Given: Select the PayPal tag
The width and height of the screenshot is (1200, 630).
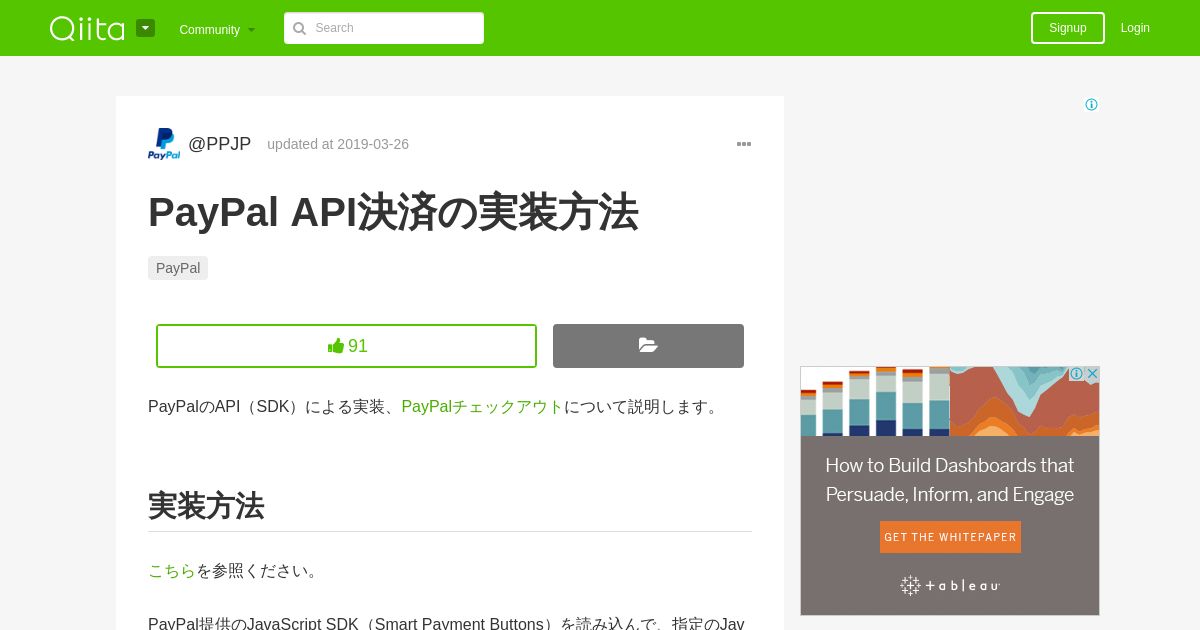Looking at the screenshot, I should point(178,268).
